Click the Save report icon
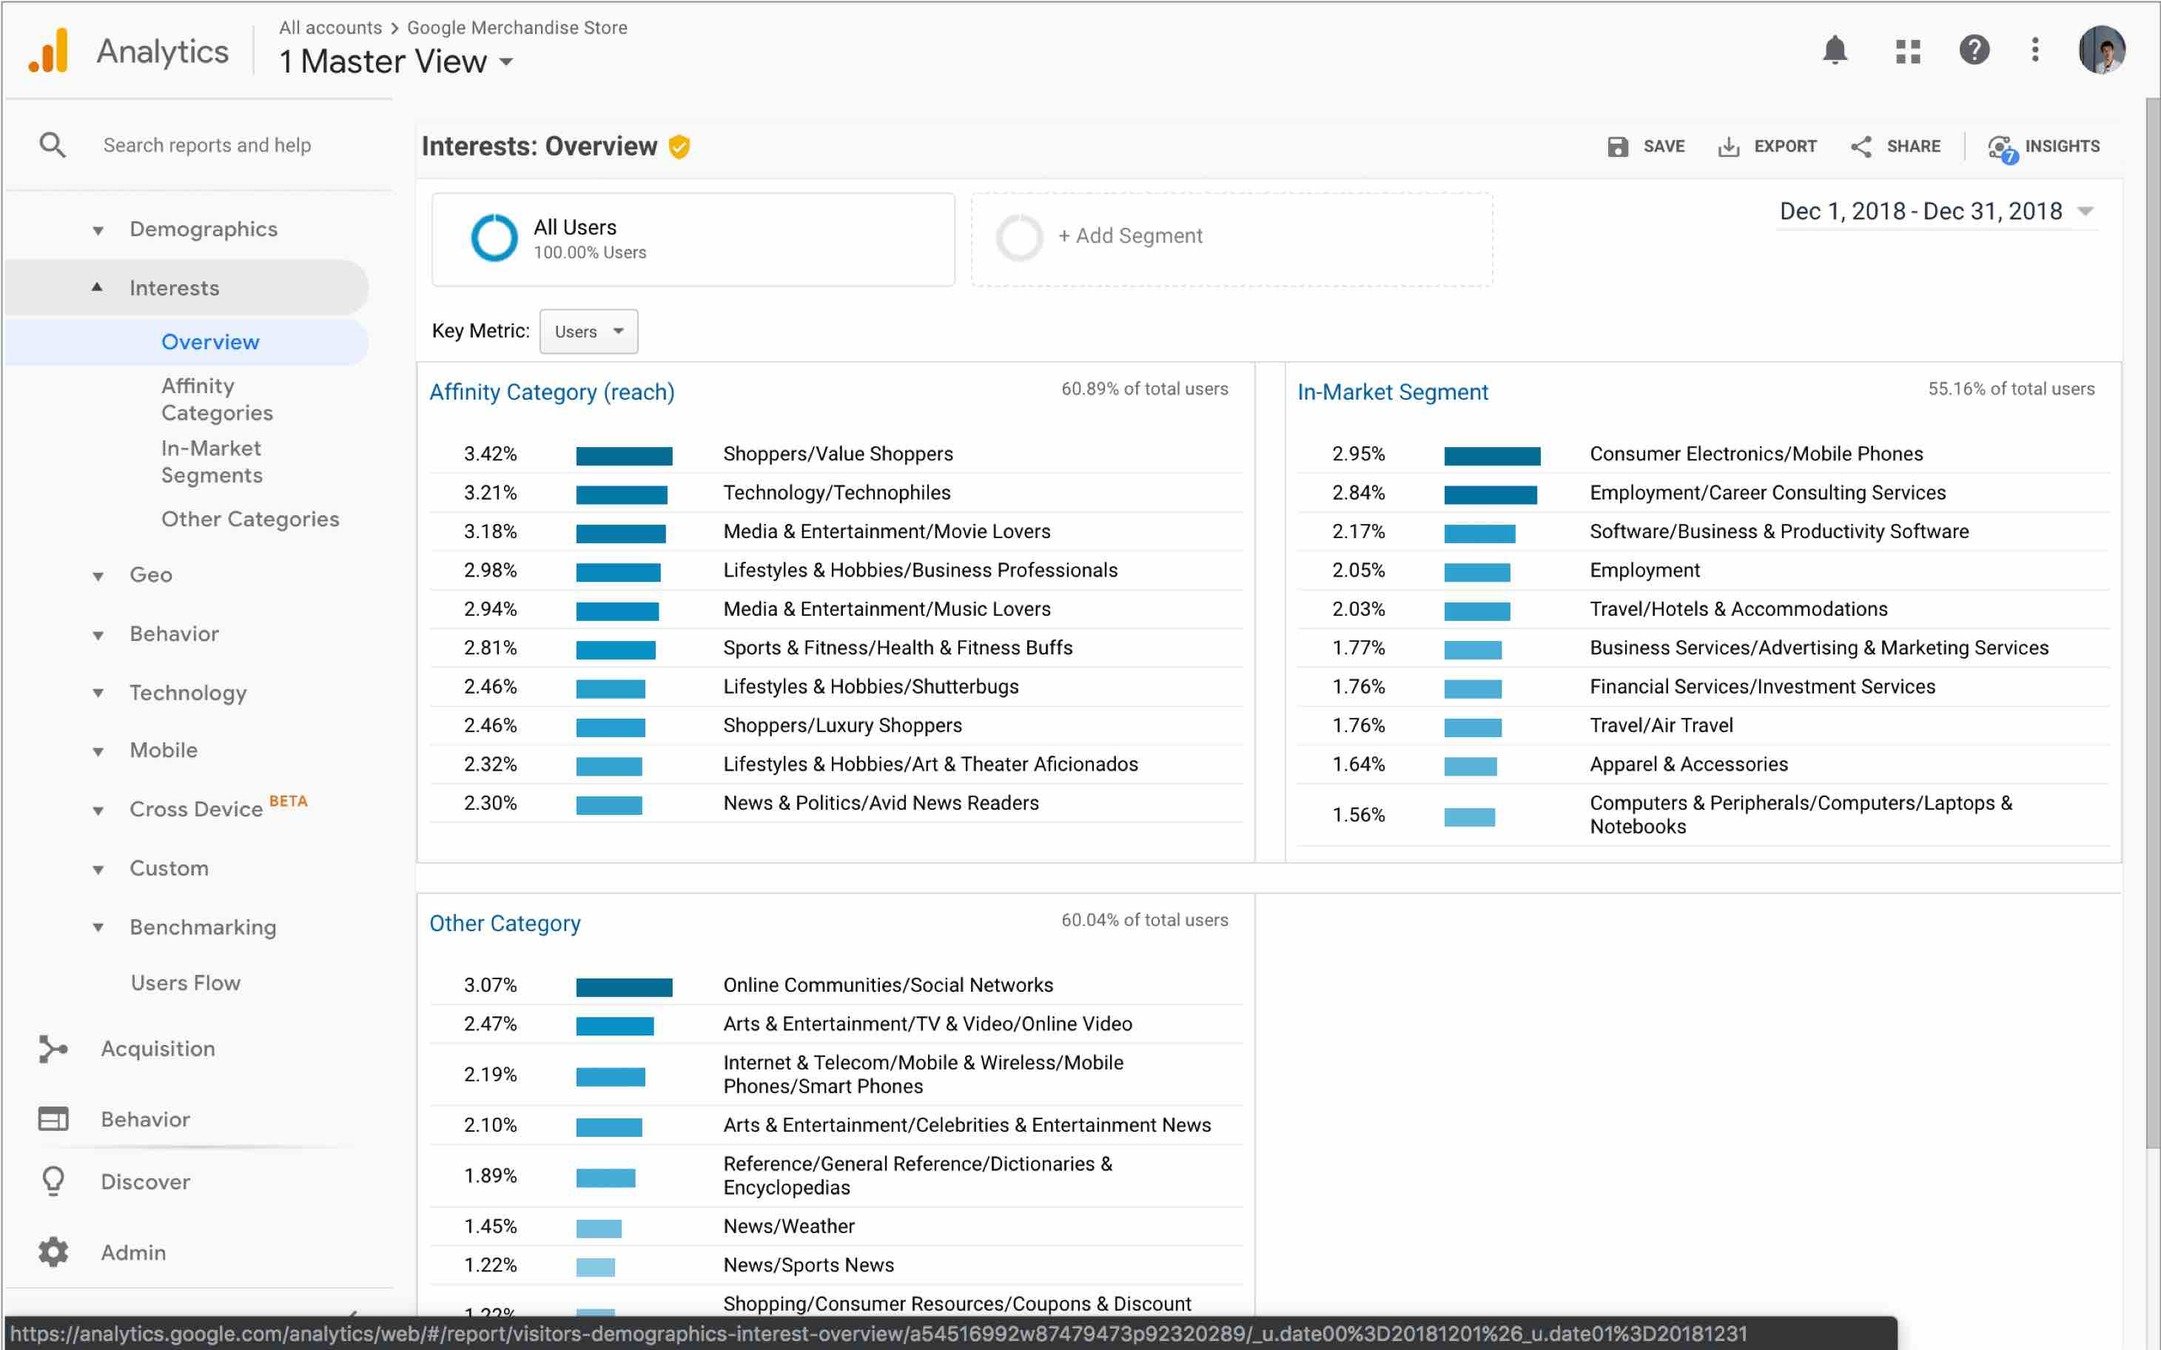2161x1350 pixels. (x=1617, y=147)
